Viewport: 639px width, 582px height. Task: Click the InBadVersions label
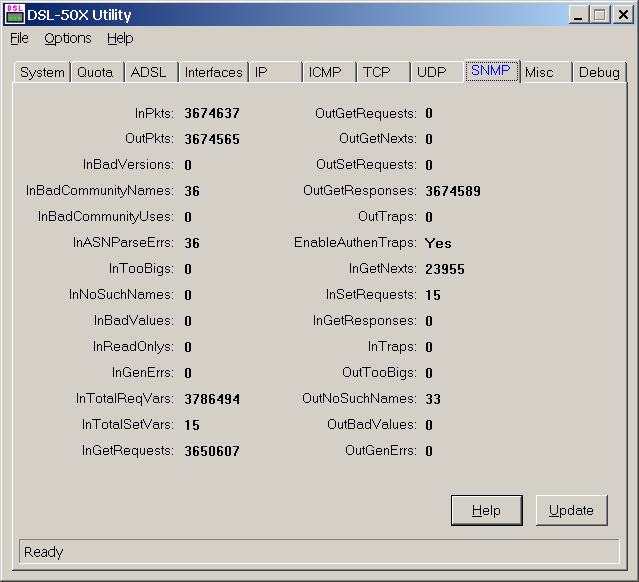(x=128, y=165)
